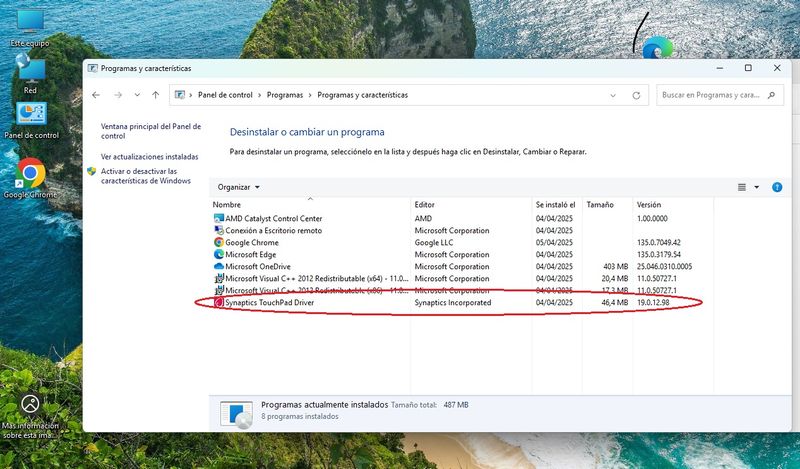800x469 pixels.
Task: Maximize the Programas y características window
Action: click(748, 68)
